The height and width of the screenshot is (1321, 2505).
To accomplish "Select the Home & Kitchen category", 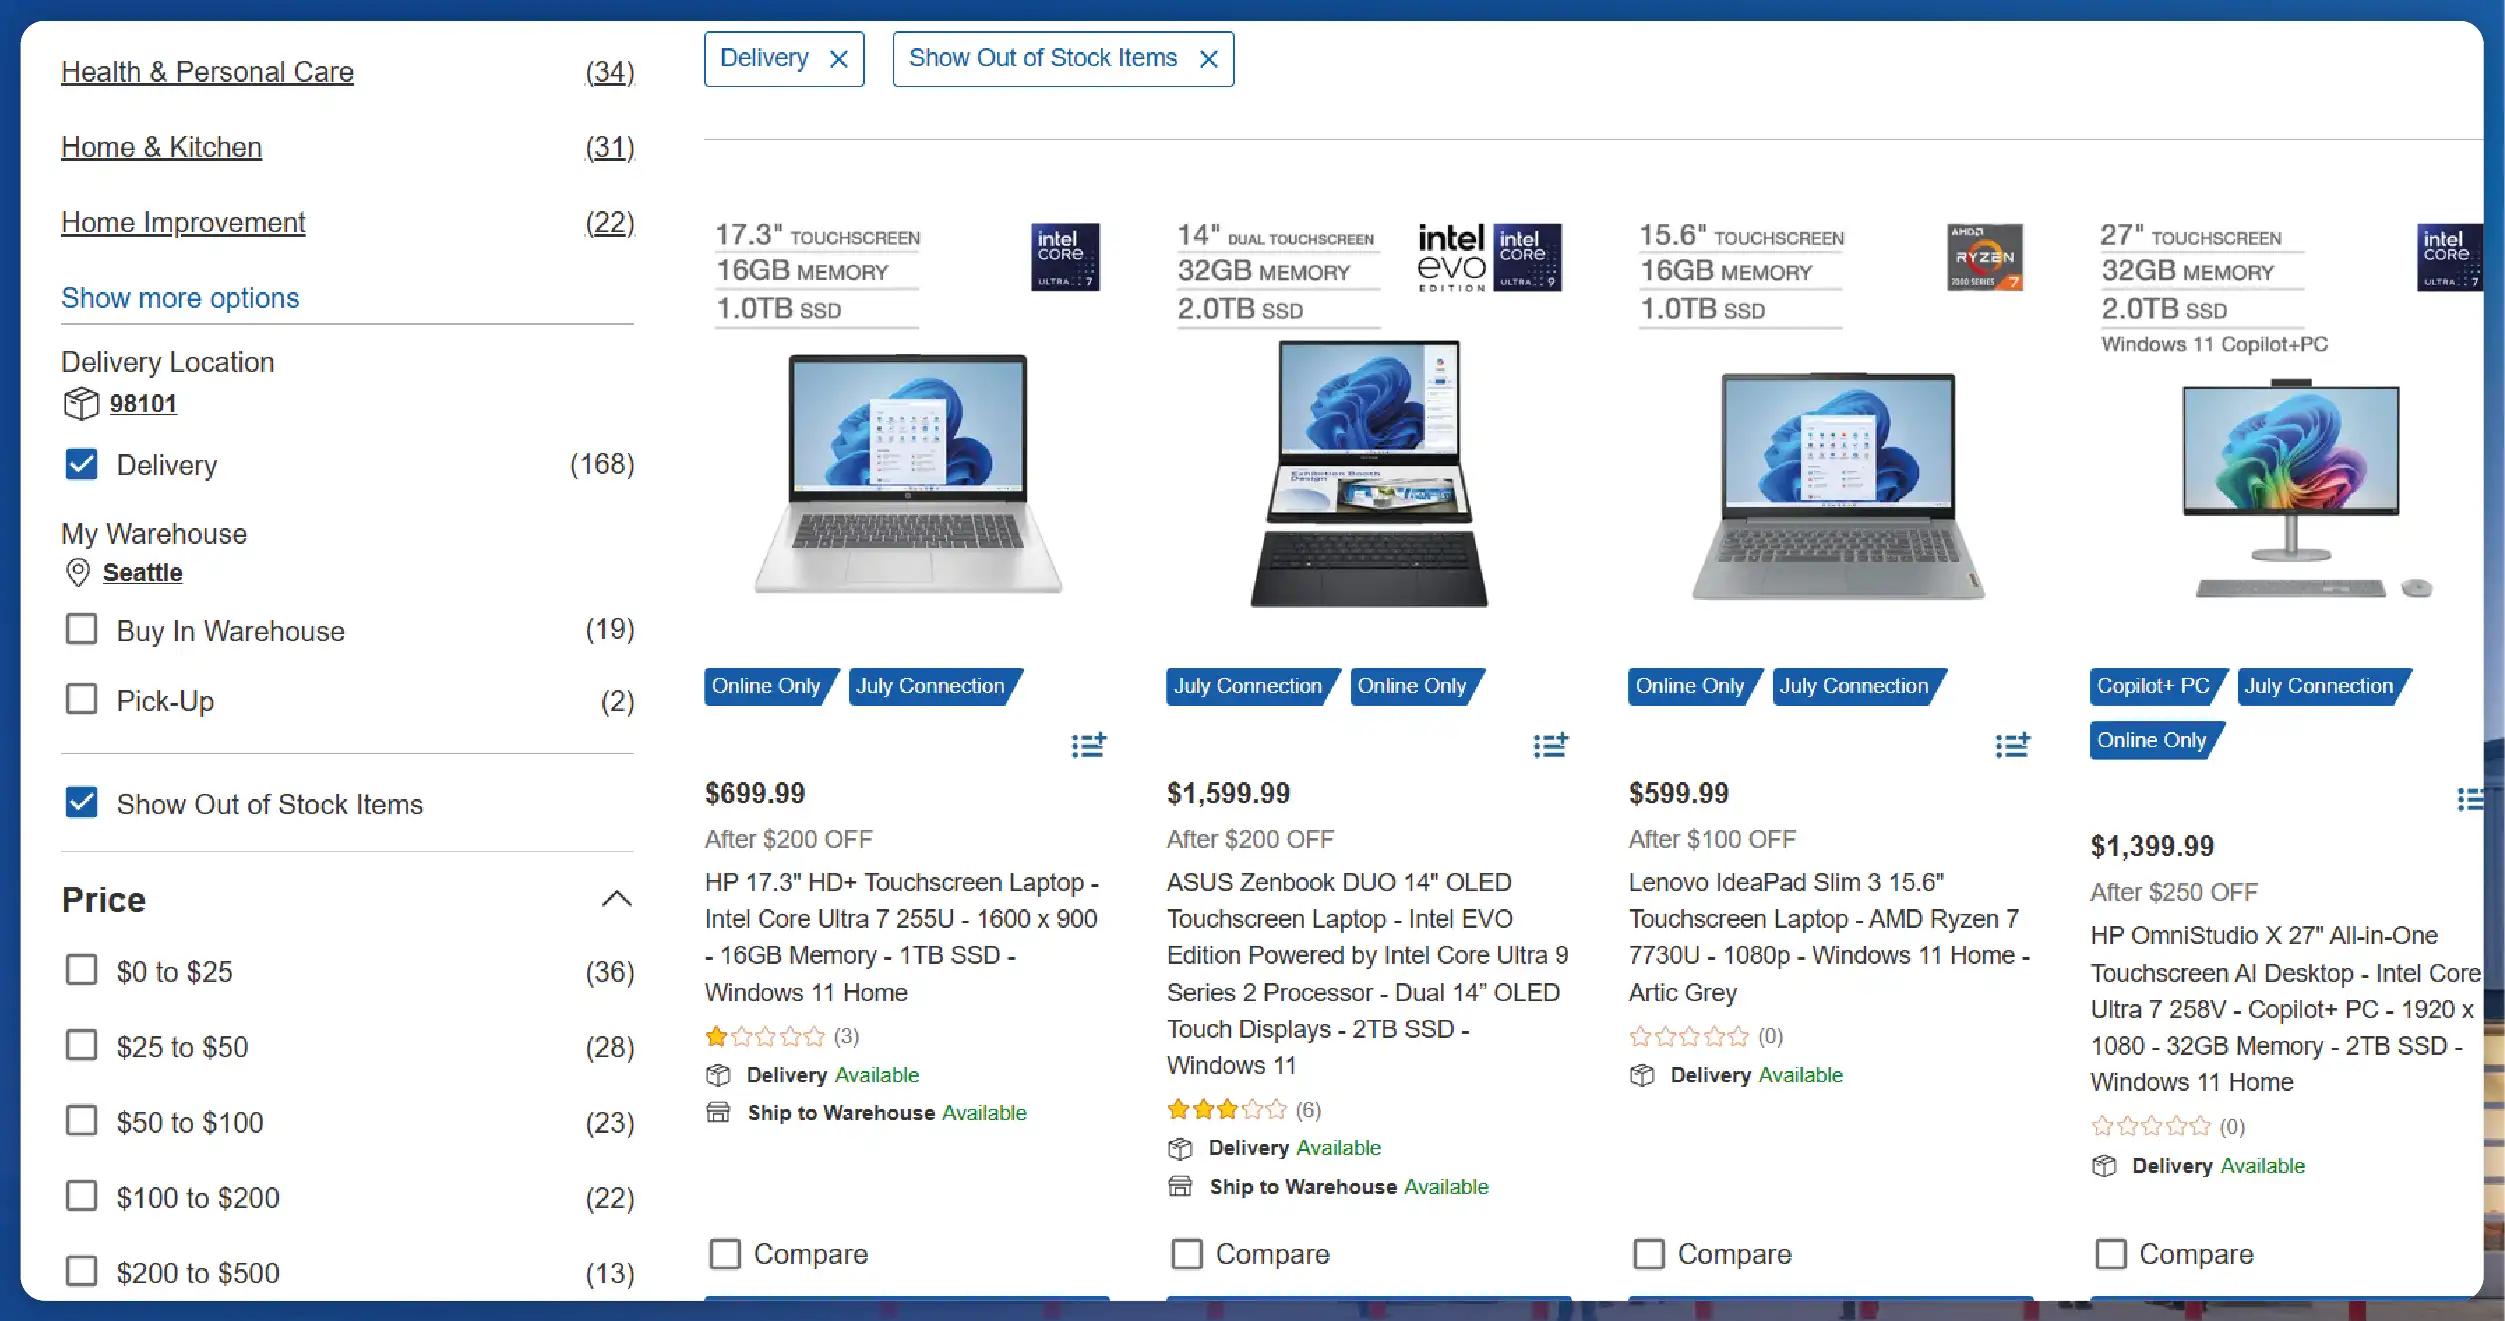I will [x=161, y=147].
